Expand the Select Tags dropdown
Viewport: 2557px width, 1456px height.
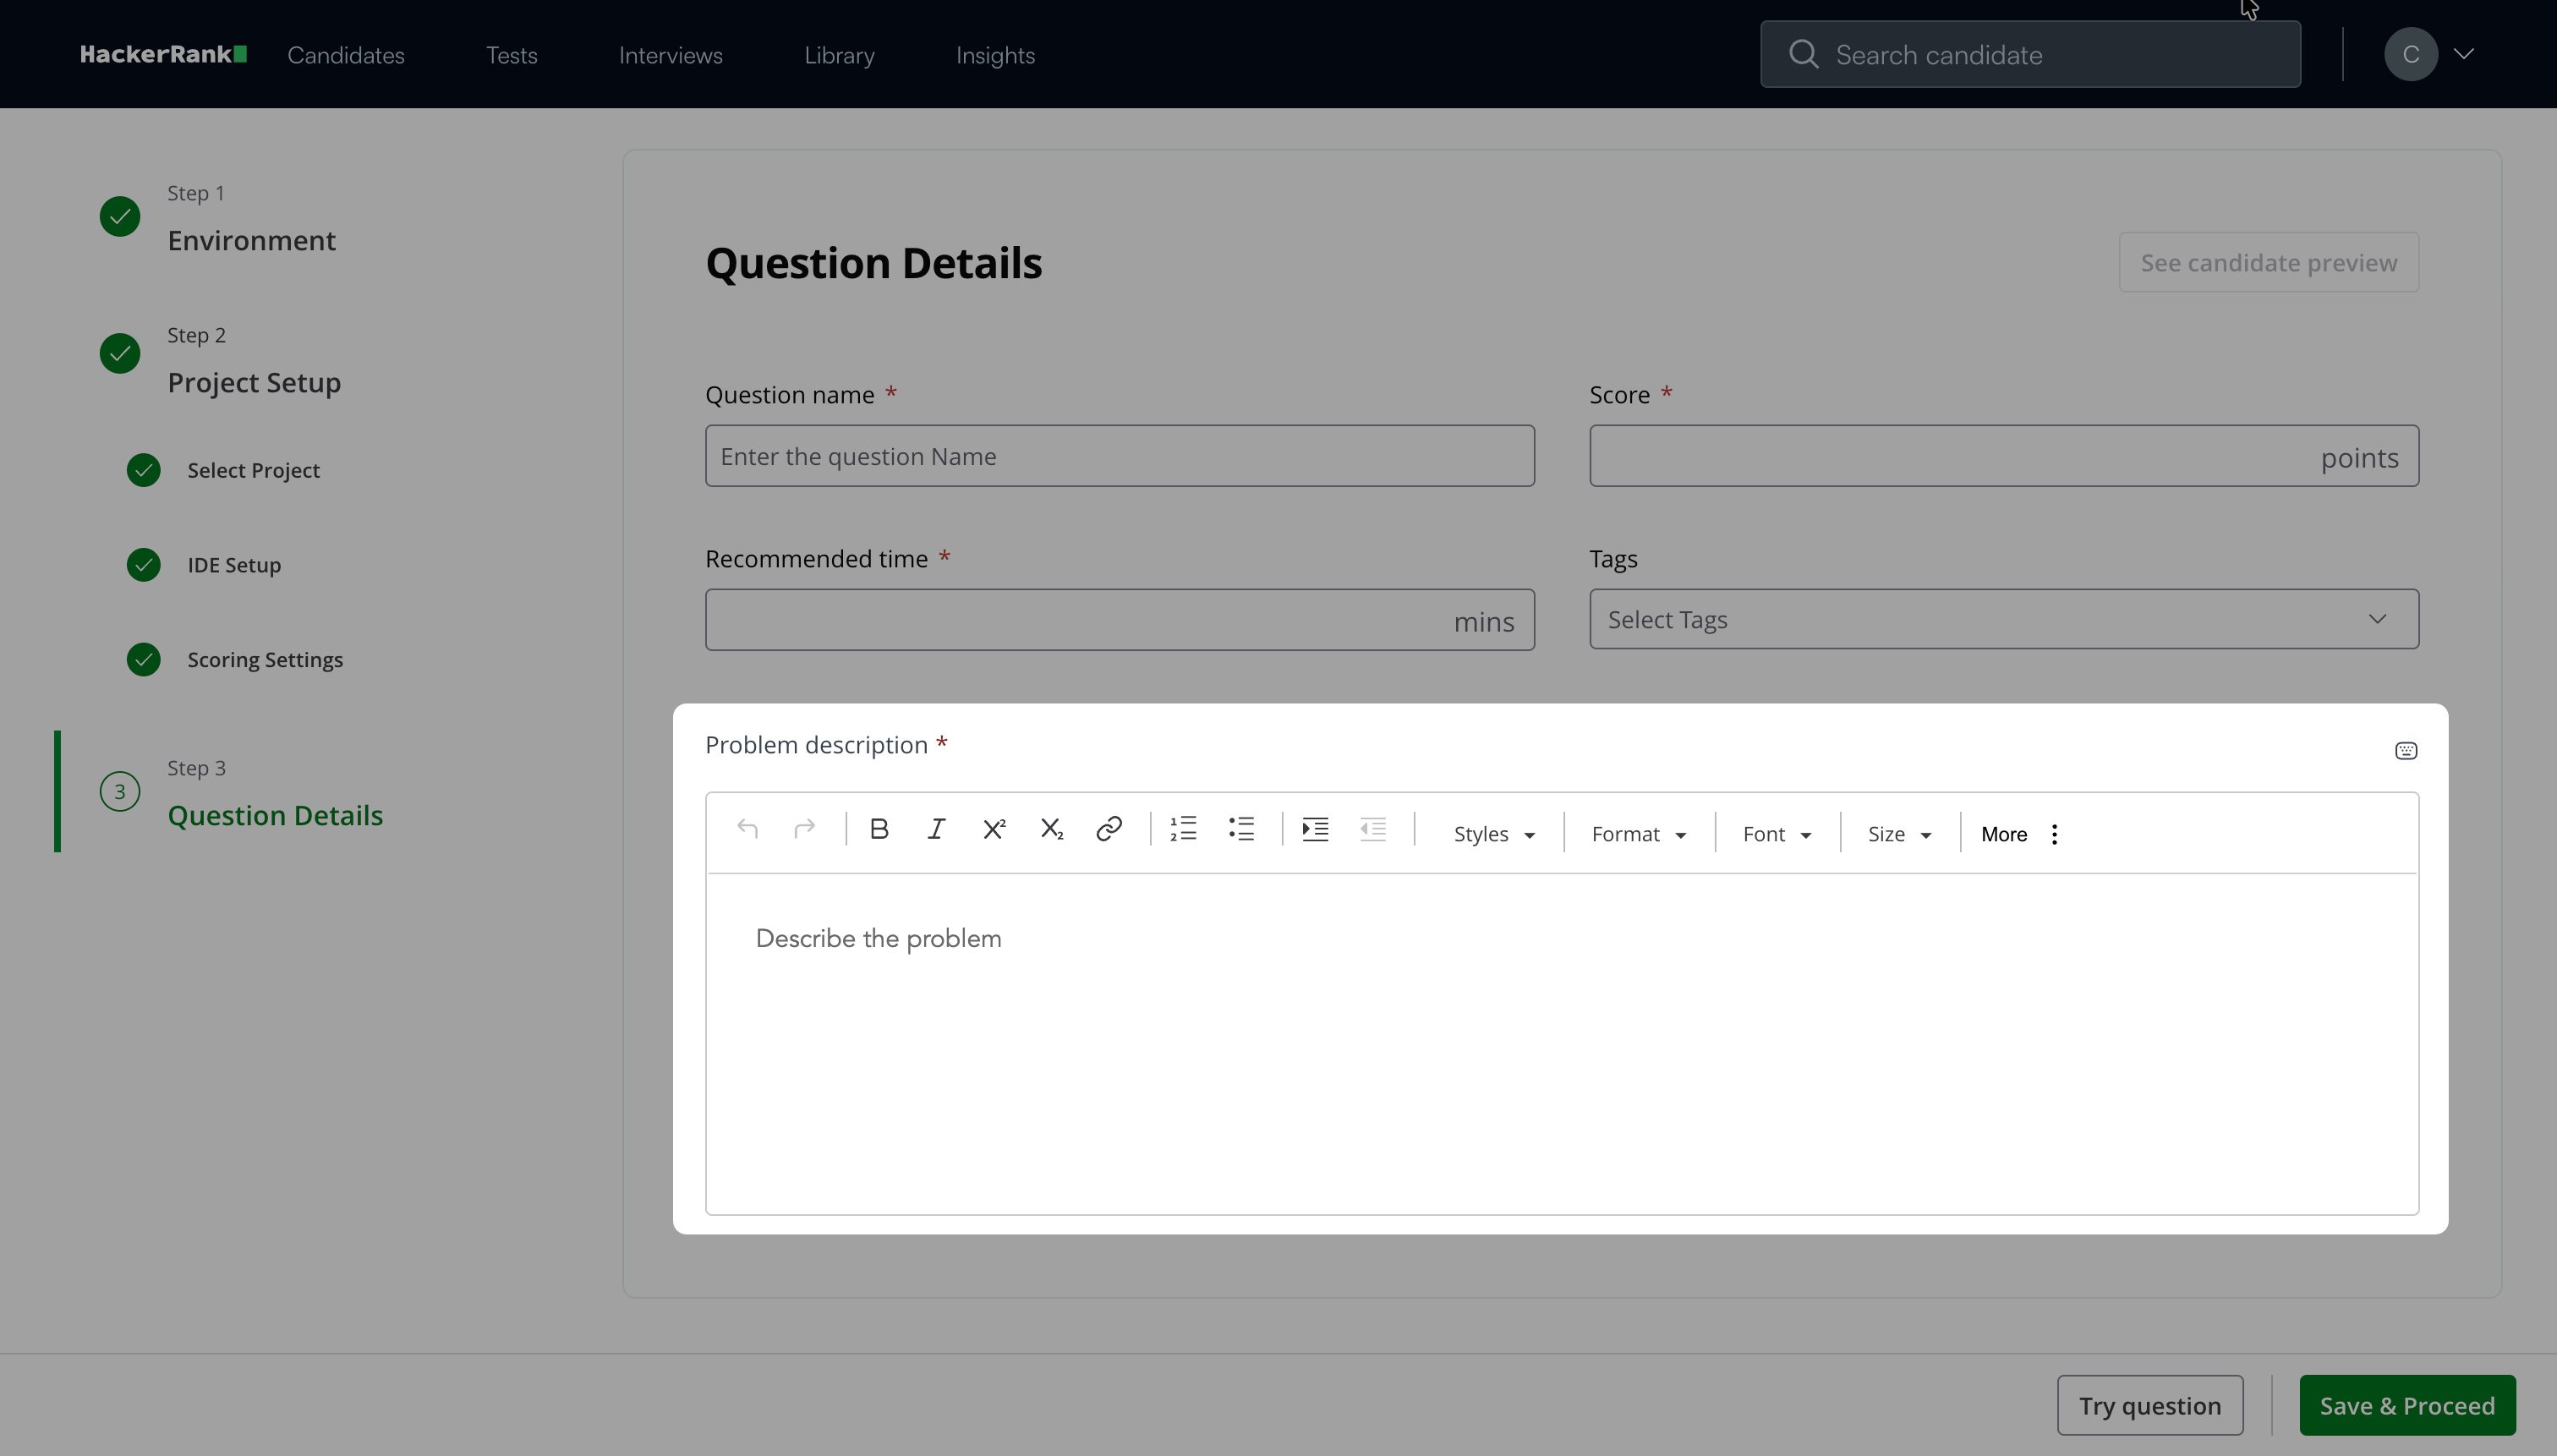point(2003,619)
